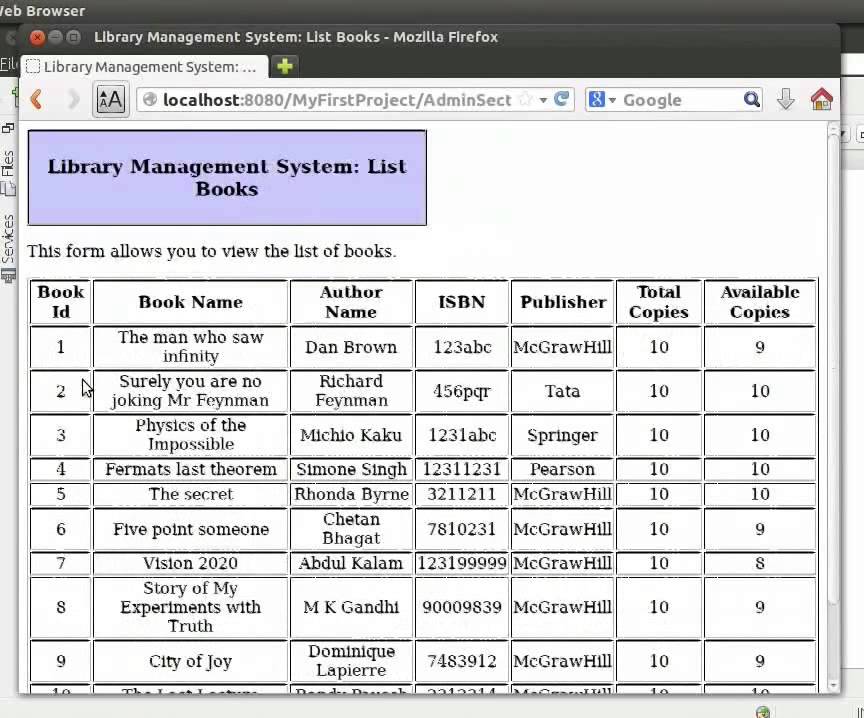Screen dimensions: 864x718
Task: Select 'Physics of the Impossible' cell
Action: pyautogui.click(x=191, y=435)
